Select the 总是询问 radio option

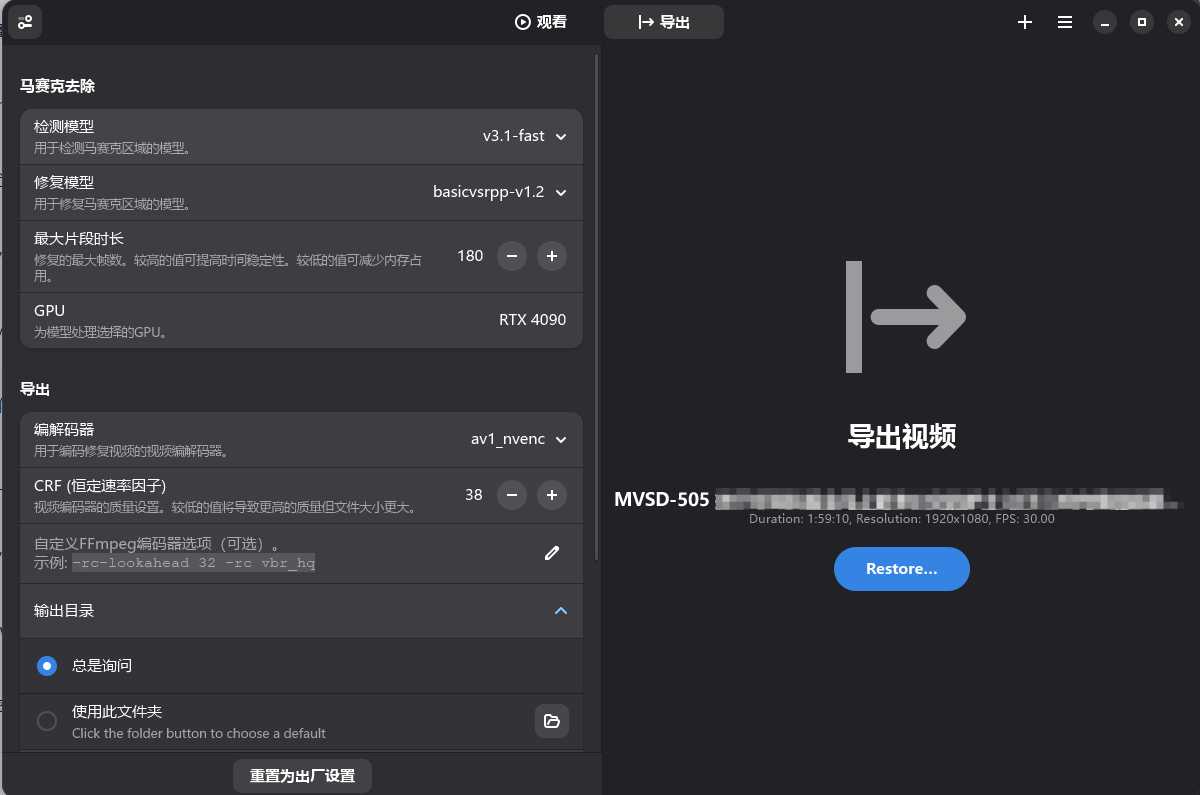(47, 666)
